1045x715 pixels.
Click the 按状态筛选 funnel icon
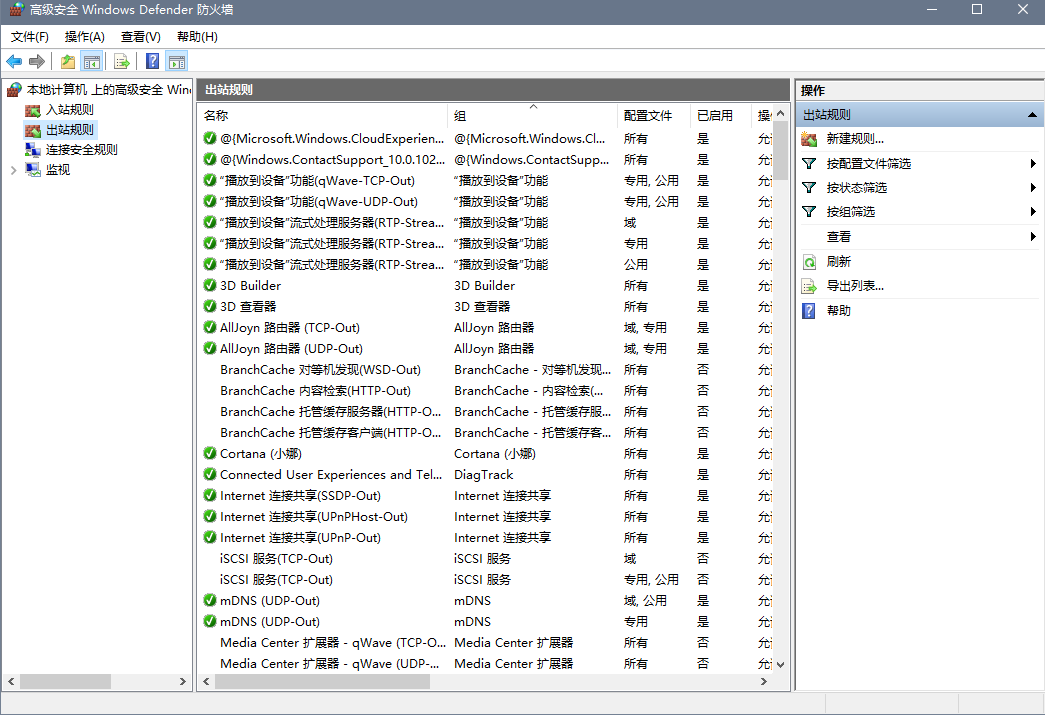click(809, 187)
